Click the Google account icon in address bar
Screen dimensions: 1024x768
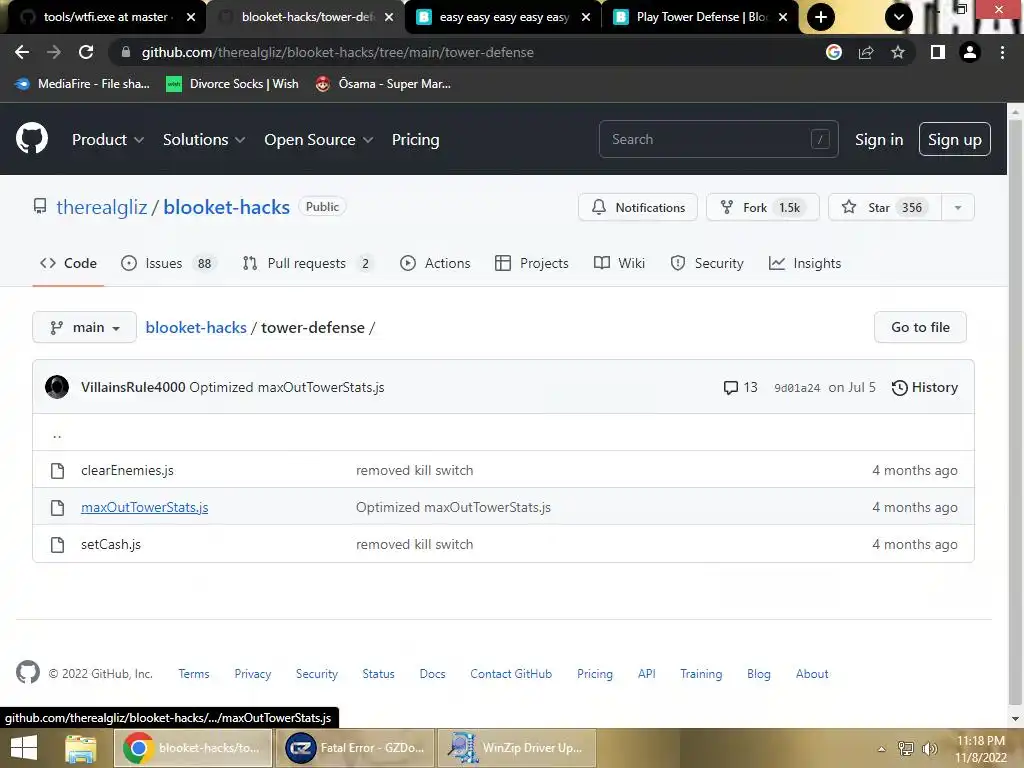[834, 52]
